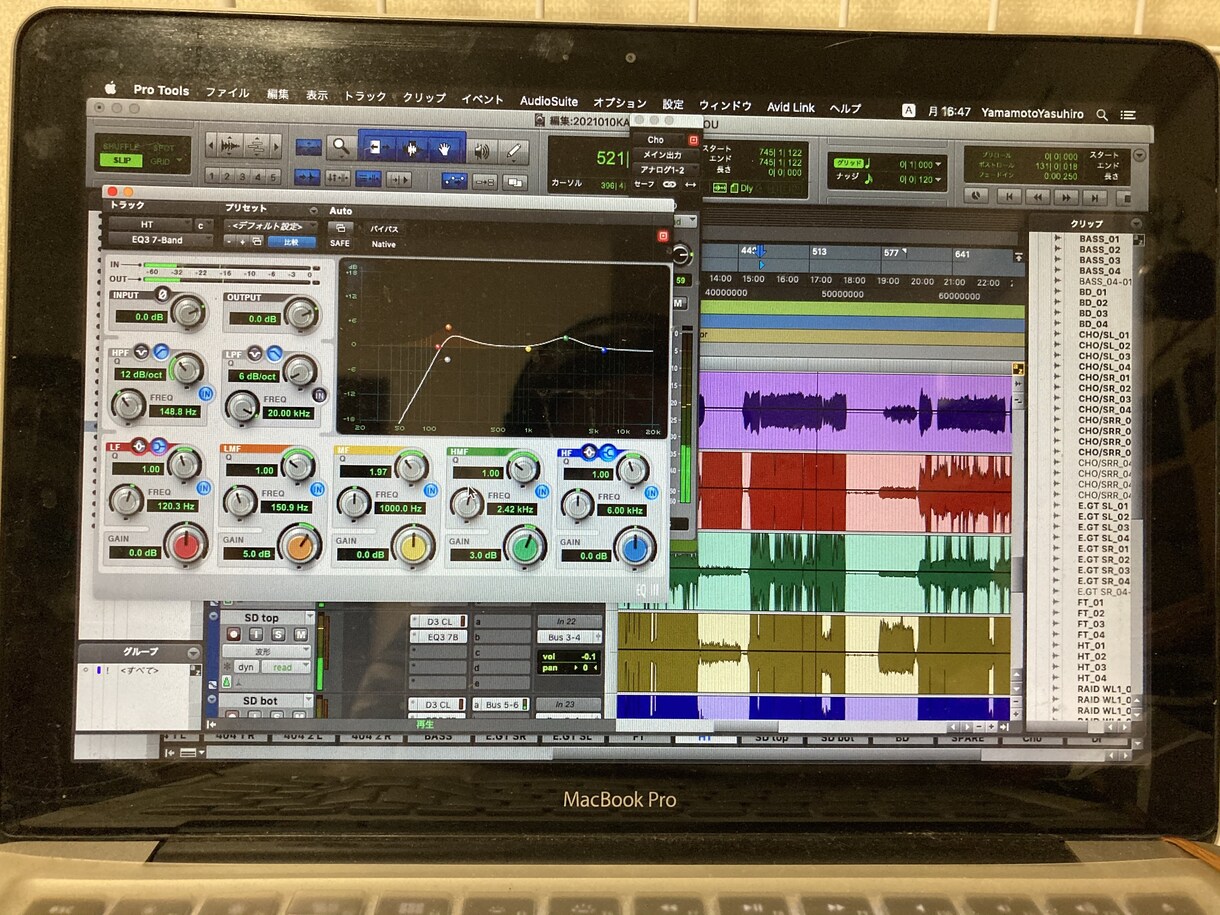Solo the SD top track
The width and height of the screenshot is (1220, 915).
279,634
